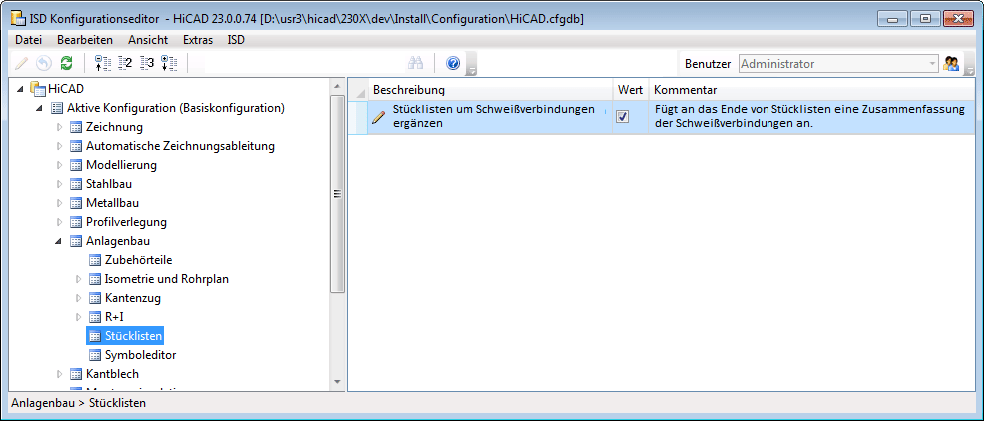Screen dimensions: 984x421
Task: Maximize the Konfigurationseditor window
Action: (x=925, y=19)
